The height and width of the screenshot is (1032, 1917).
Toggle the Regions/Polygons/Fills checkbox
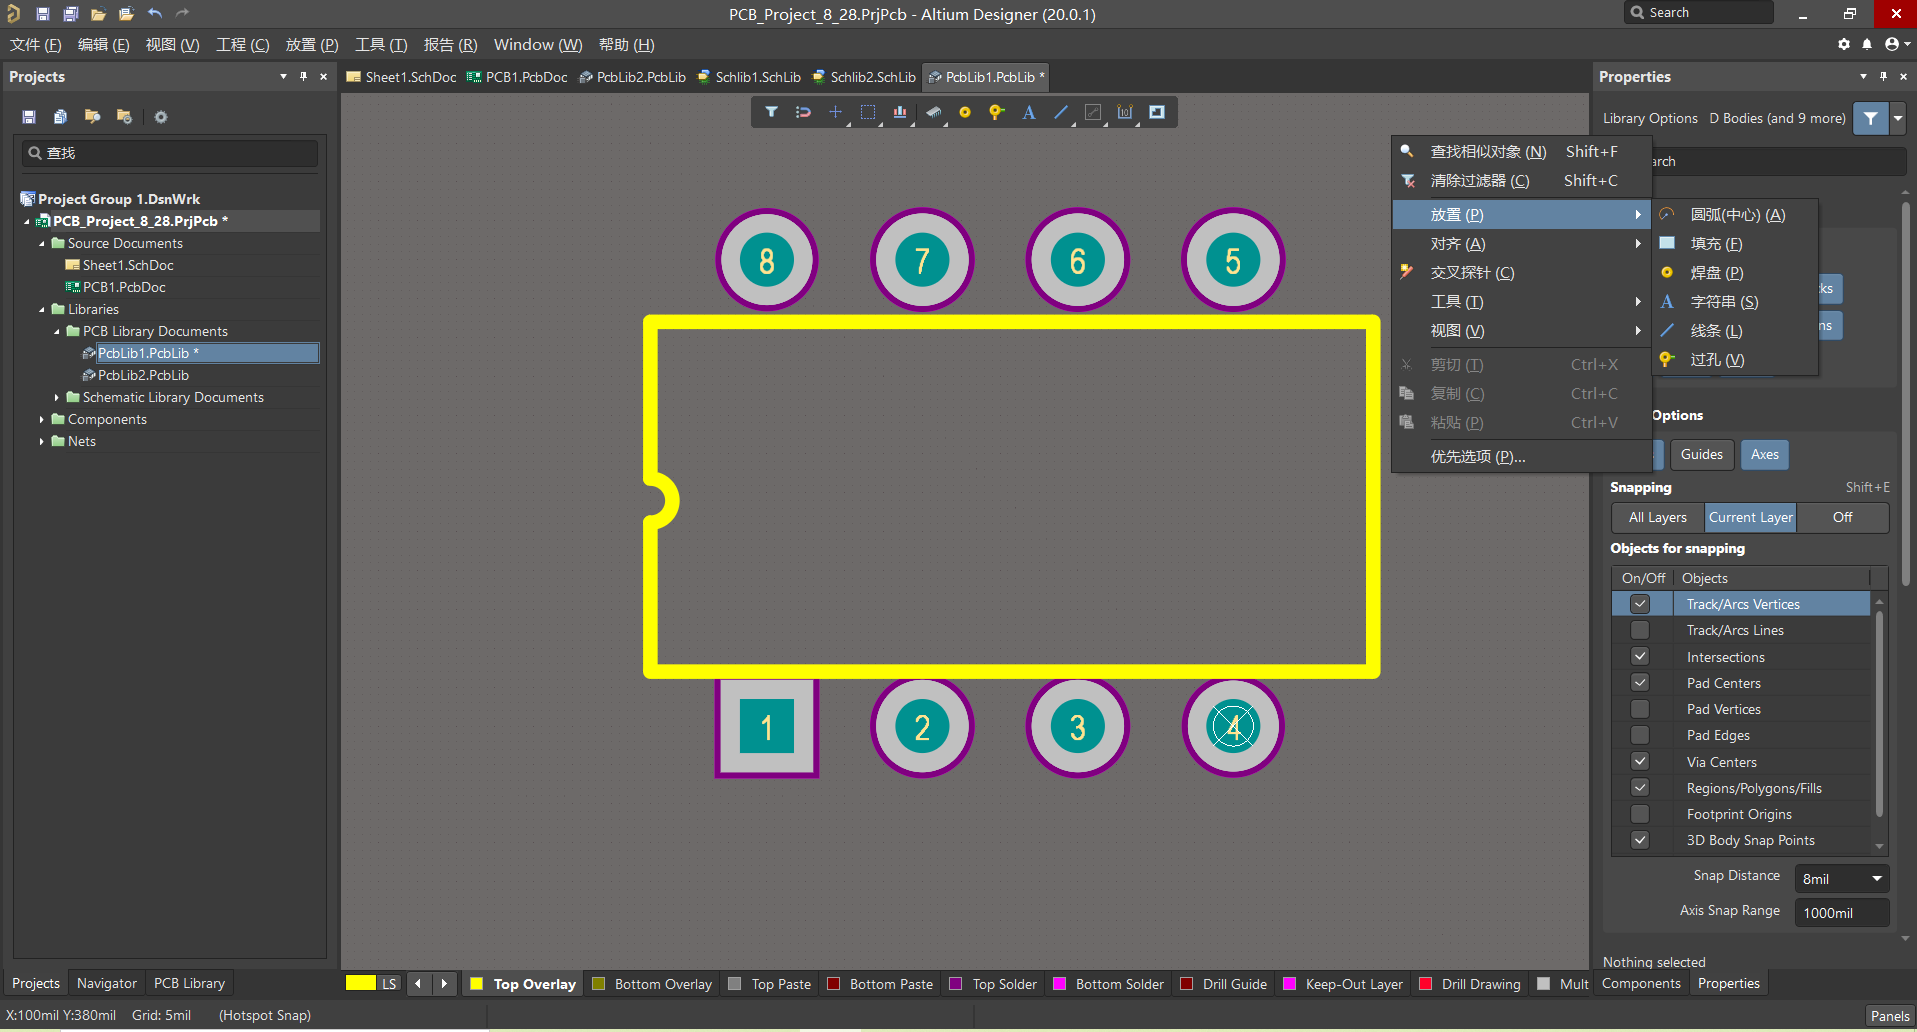[1640, 788]
